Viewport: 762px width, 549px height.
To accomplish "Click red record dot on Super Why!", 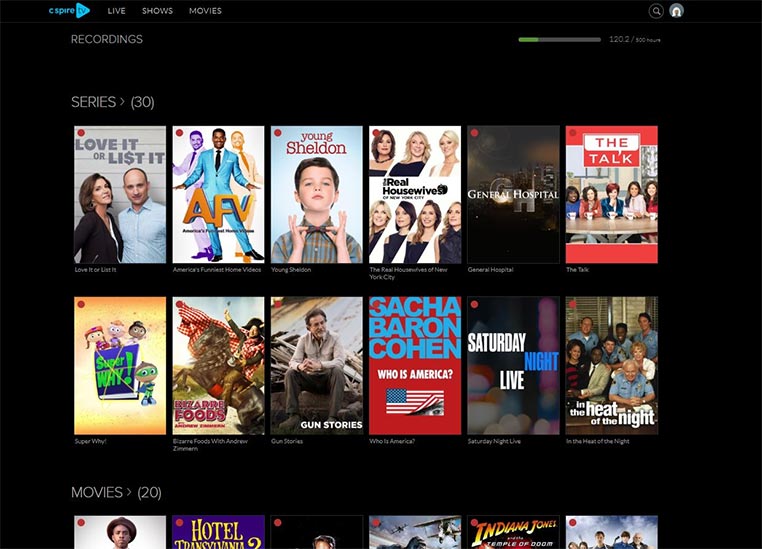I will click(81, 304).
